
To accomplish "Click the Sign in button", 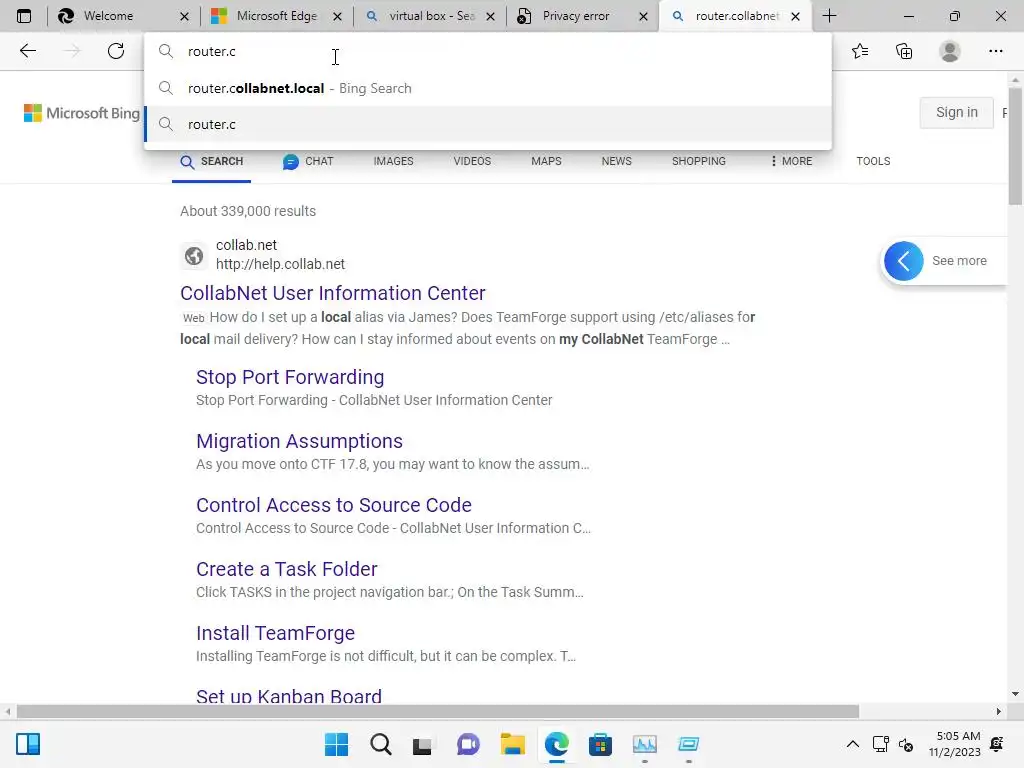I will (x=956, y=112).
